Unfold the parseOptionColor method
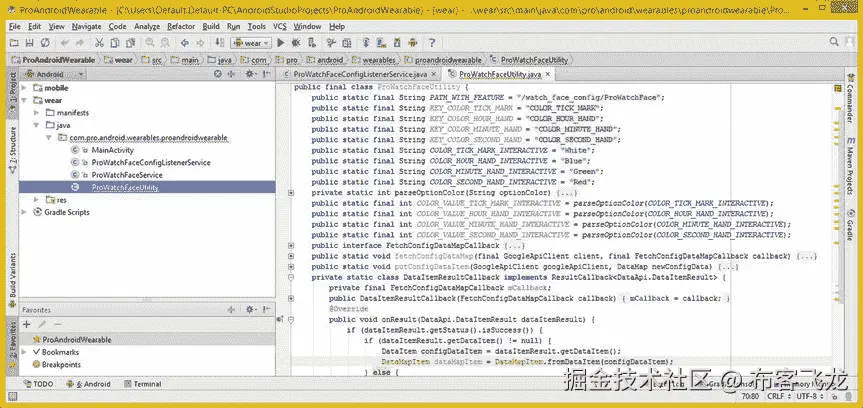This screenshot has width=863, height=408. [291, 193]
